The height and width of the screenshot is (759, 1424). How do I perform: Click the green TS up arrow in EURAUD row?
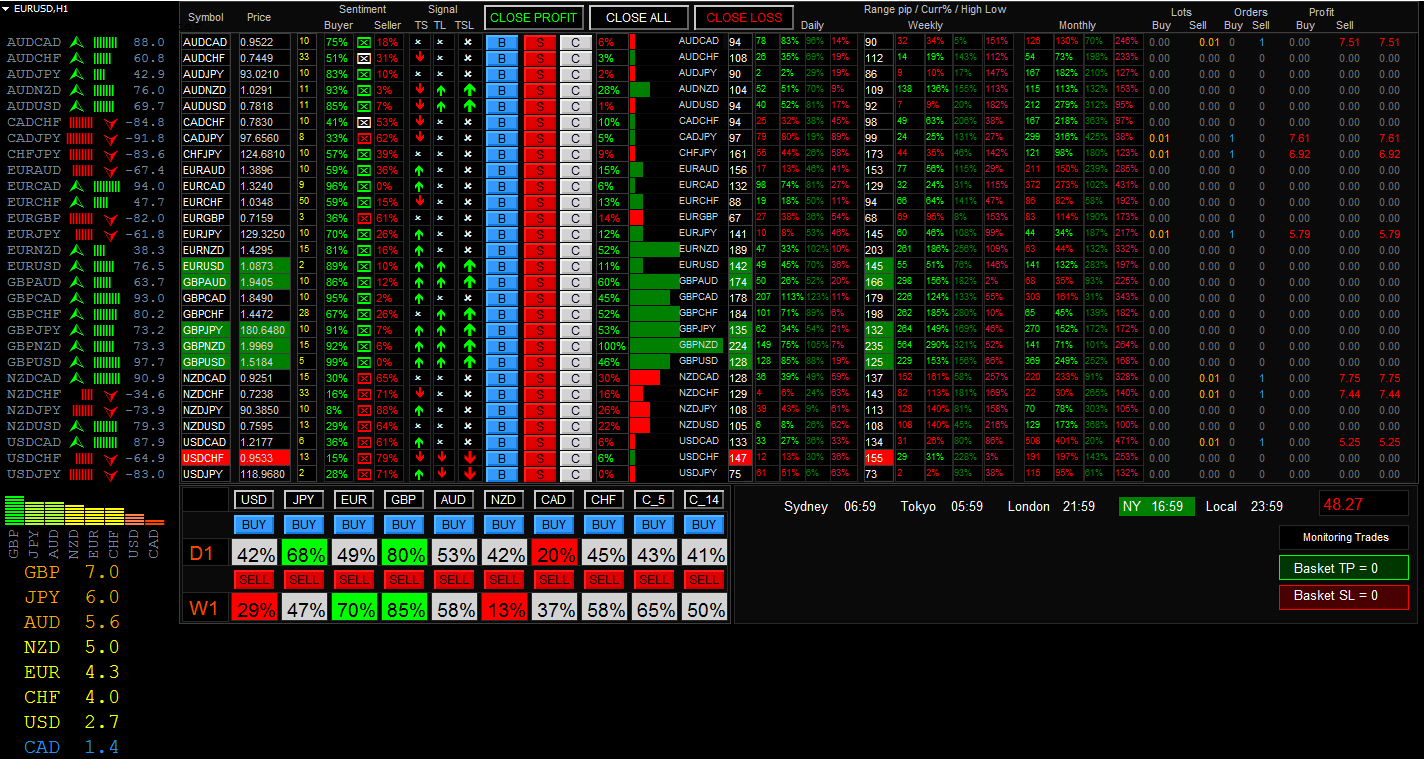click(420, 170)
